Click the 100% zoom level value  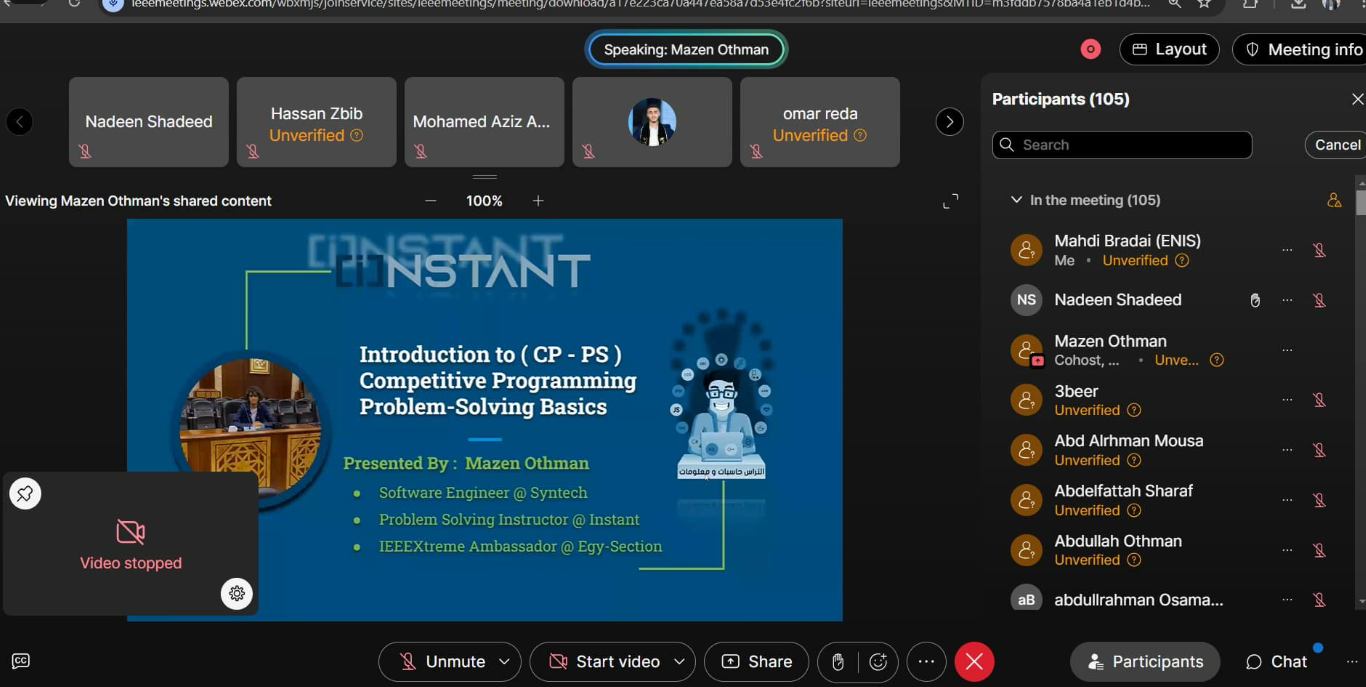[484, 201]
